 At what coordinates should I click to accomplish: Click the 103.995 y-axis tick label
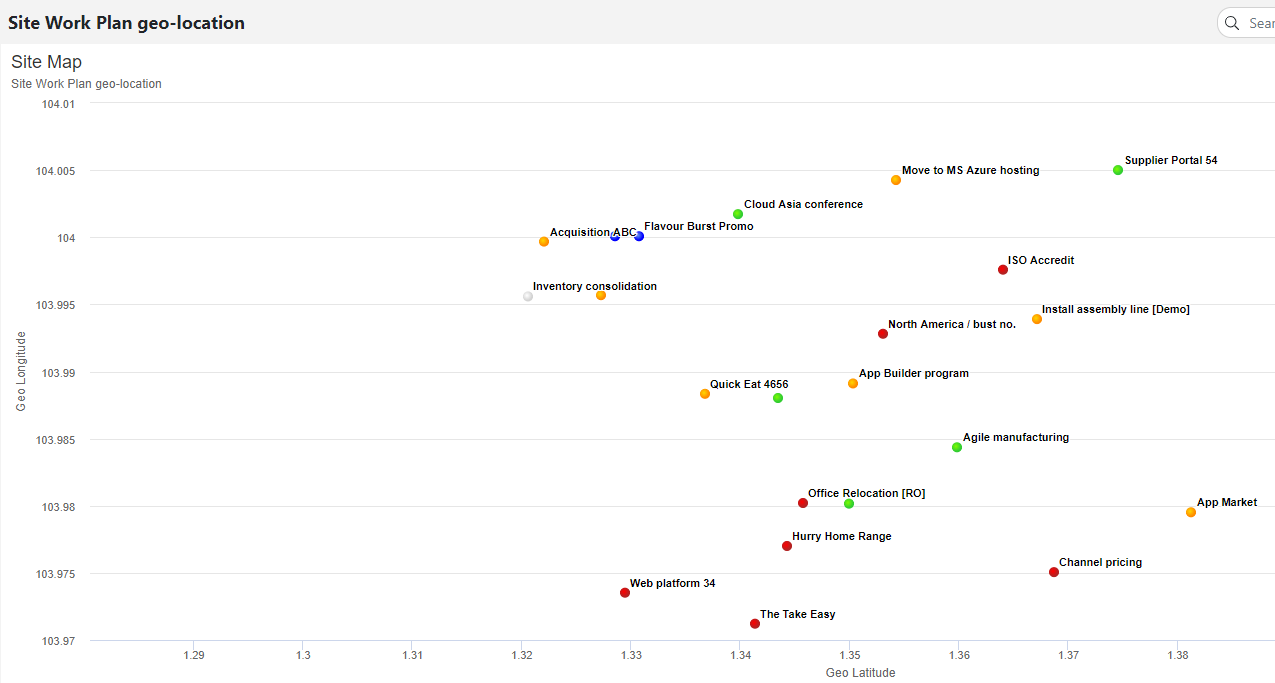56,305
